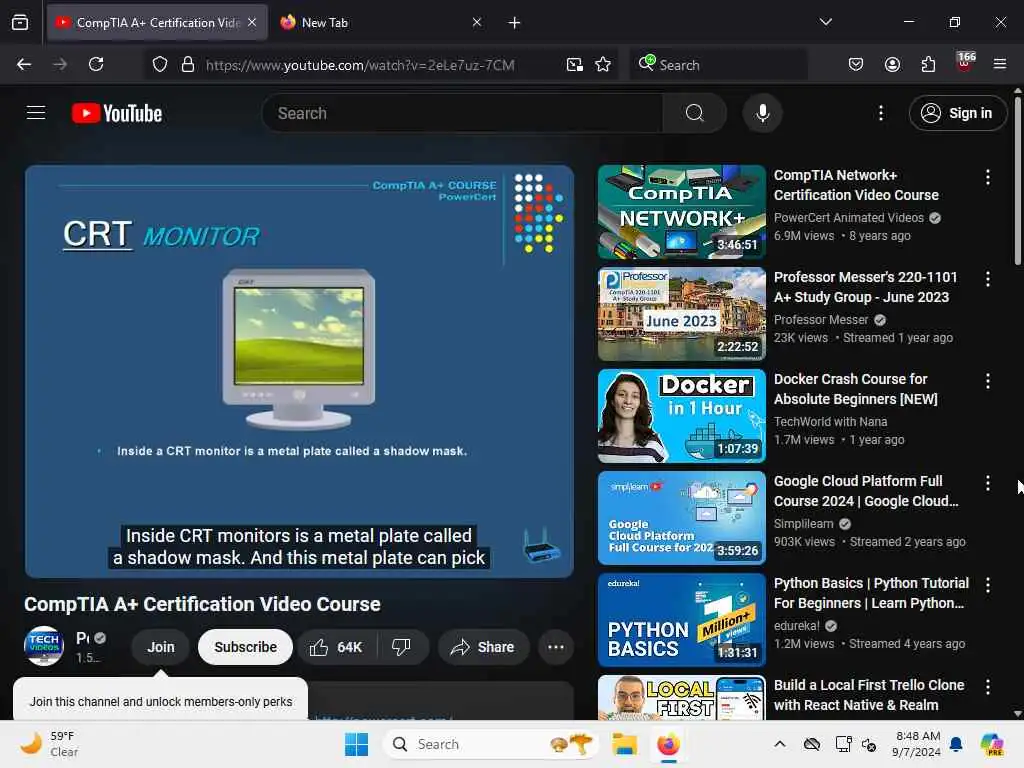The image size is (1024, 768).
Task: Start voice search with microphone icon
Action: click(x=762, y=113)
